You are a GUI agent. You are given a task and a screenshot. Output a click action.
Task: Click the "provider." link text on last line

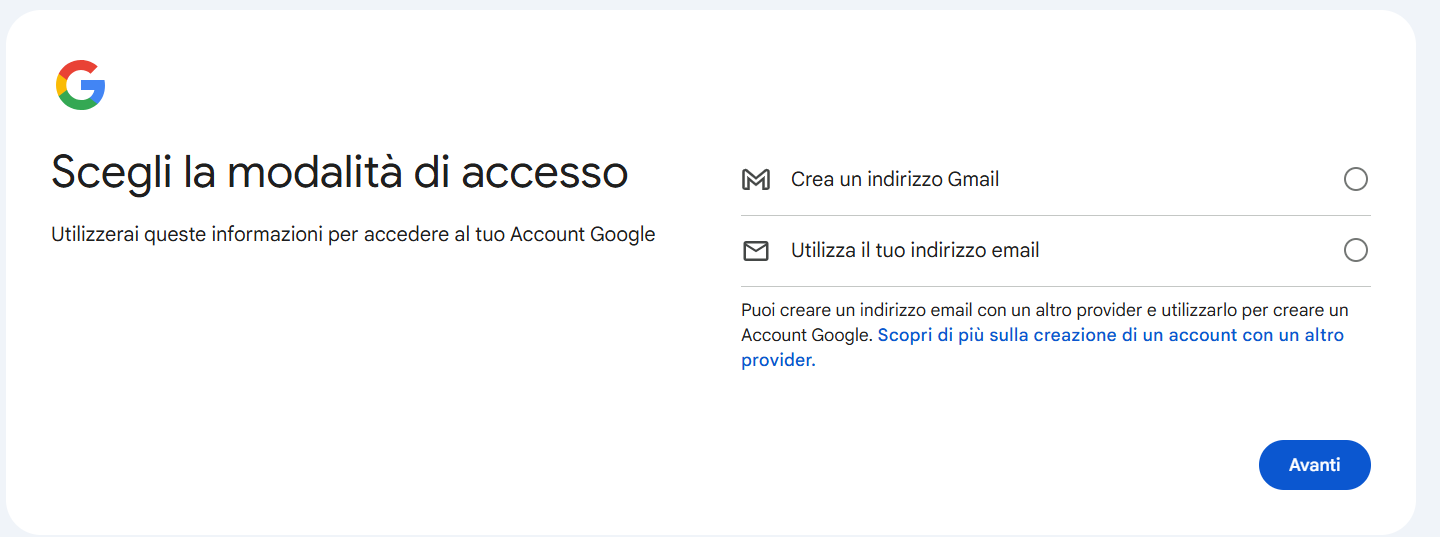pos(778,360)
